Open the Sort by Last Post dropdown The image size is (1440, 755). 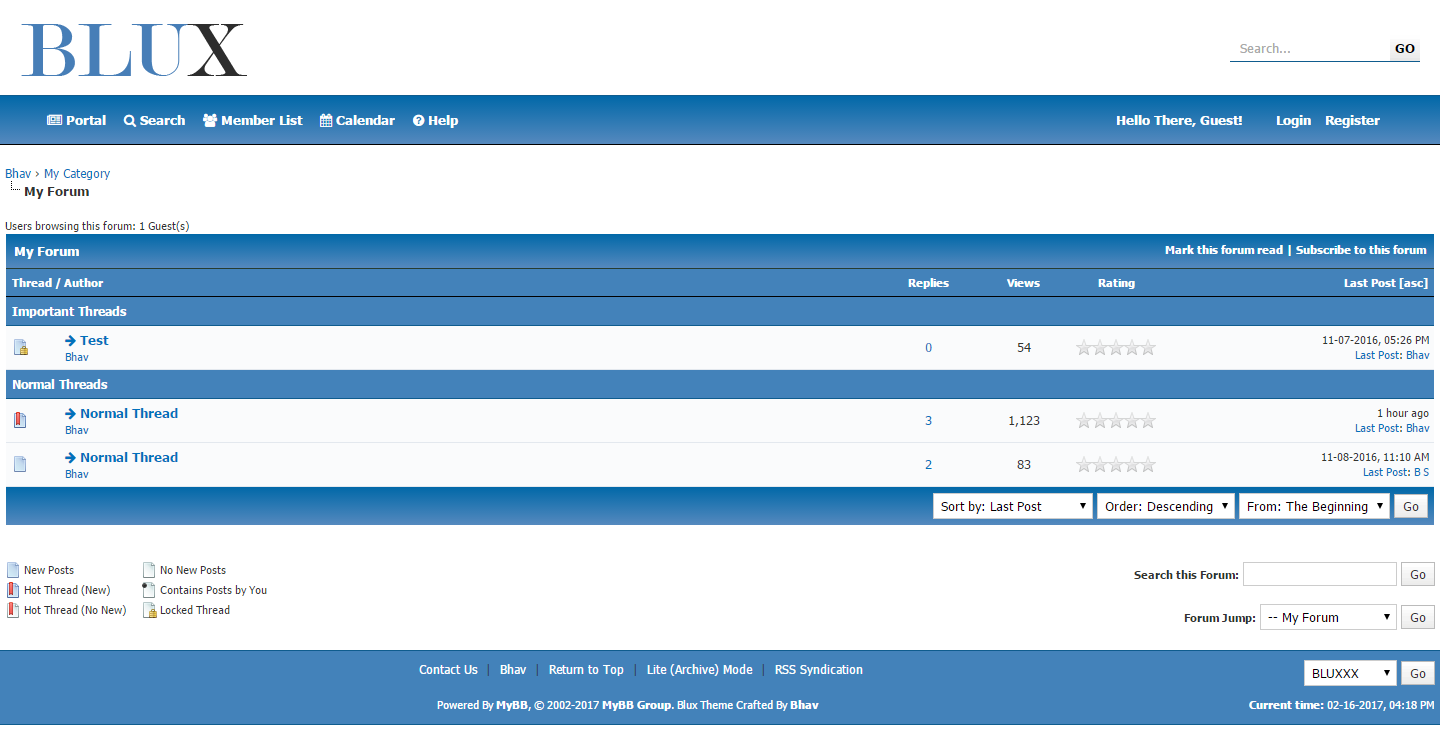(x=1013, y=507)
